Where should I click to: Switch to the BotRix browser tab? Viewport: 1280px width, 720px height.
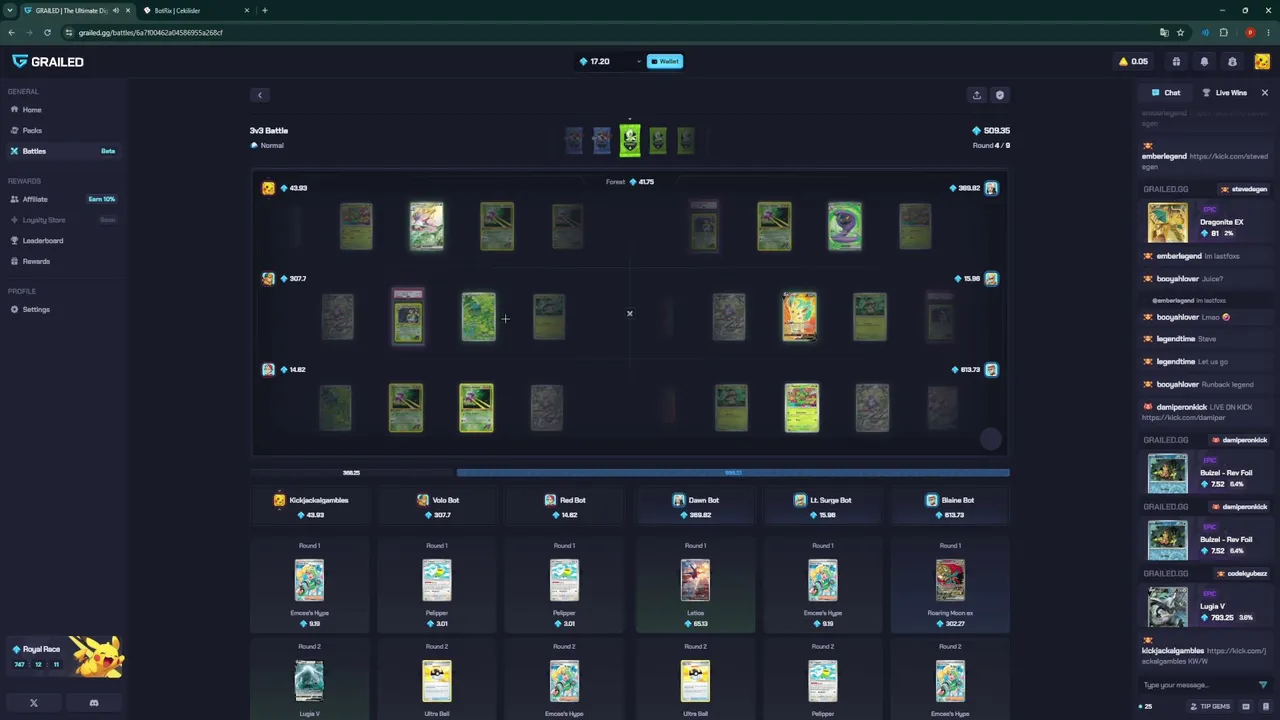coord(190,10)
